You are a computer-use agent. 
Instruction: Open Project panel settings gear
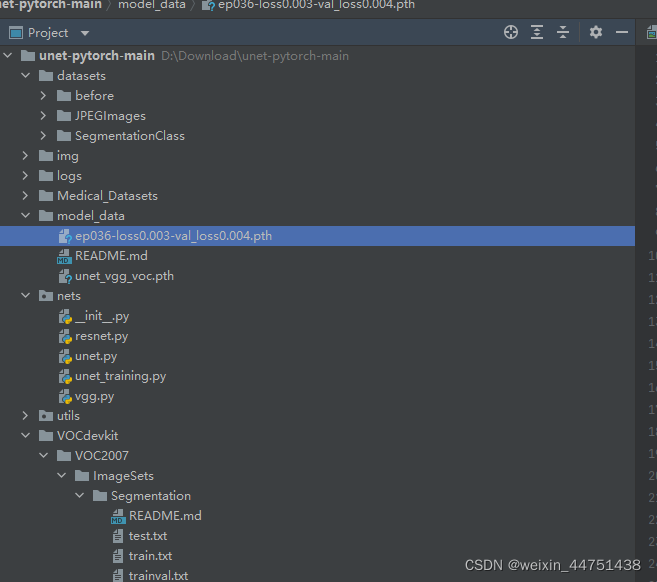pyautogui.click(x=596, y=32)
